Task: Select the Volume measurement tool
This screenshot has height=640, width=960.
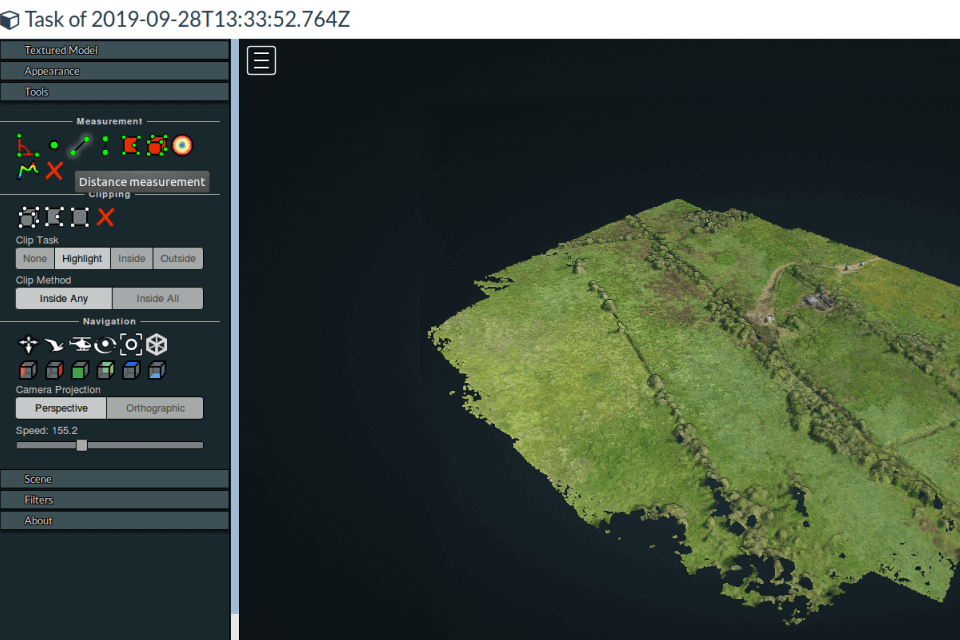Action: pos(157,146)
